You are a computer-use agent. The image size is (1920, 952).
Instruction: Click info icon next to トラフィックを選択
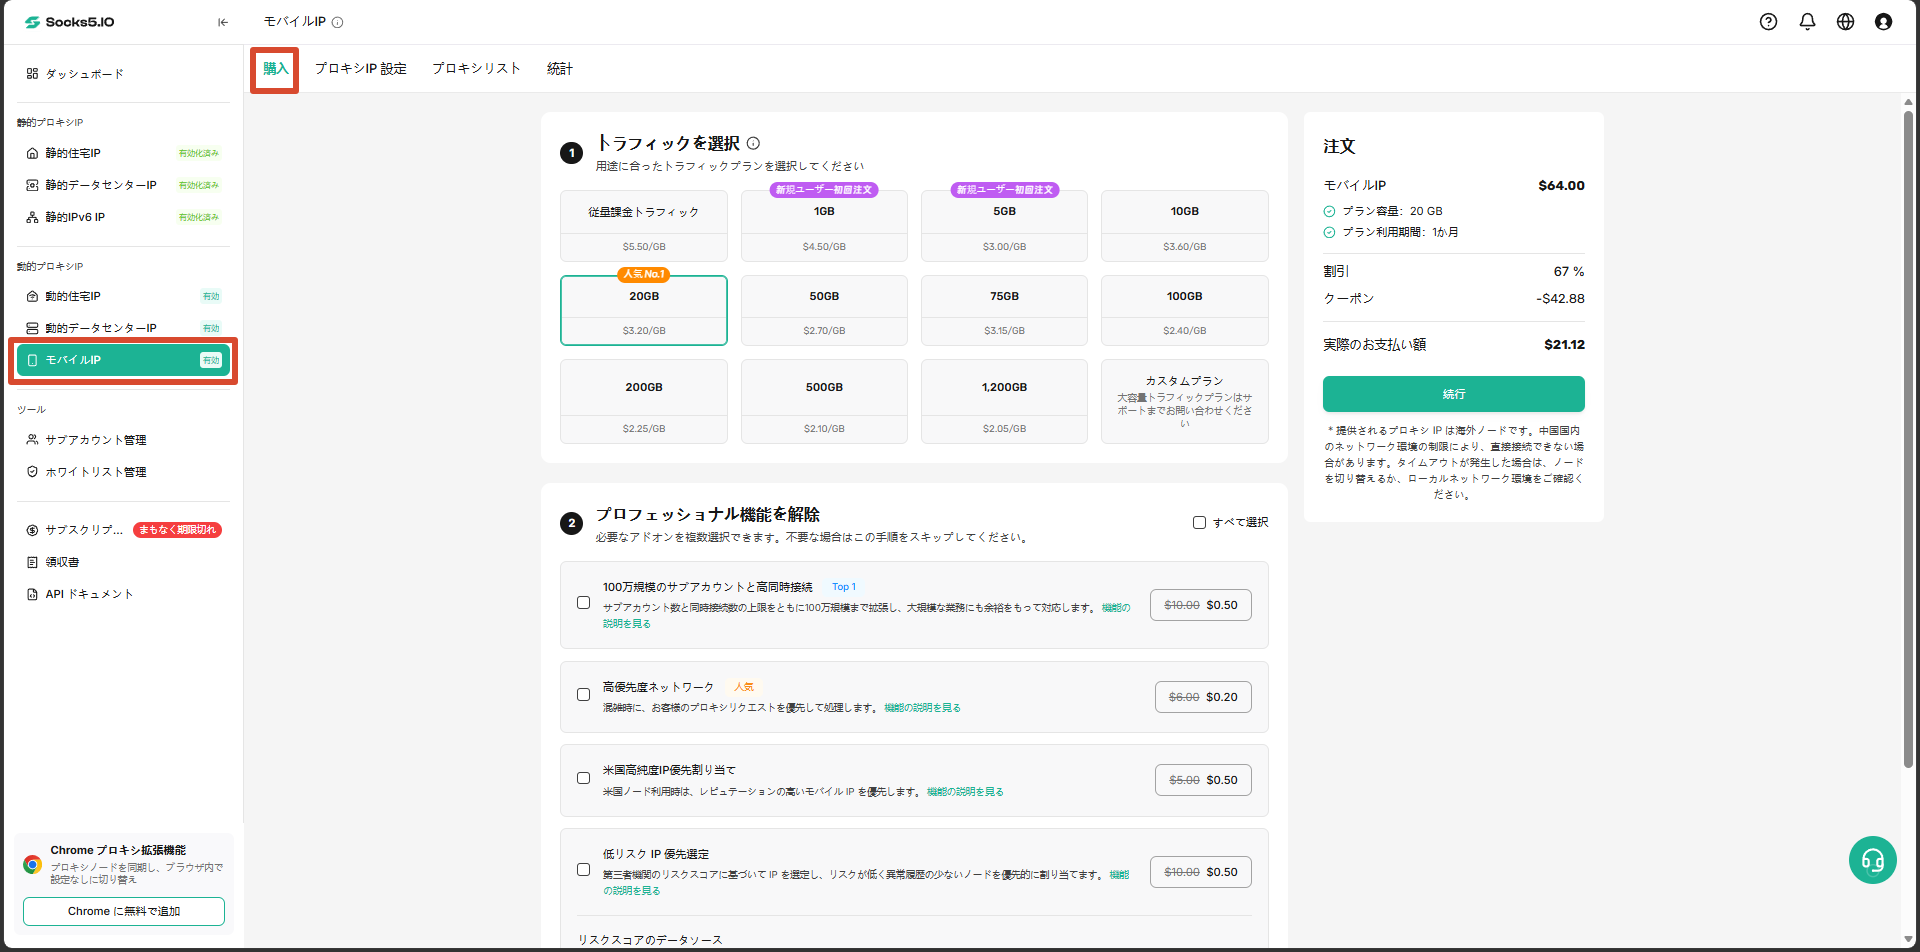pos(753,143)
